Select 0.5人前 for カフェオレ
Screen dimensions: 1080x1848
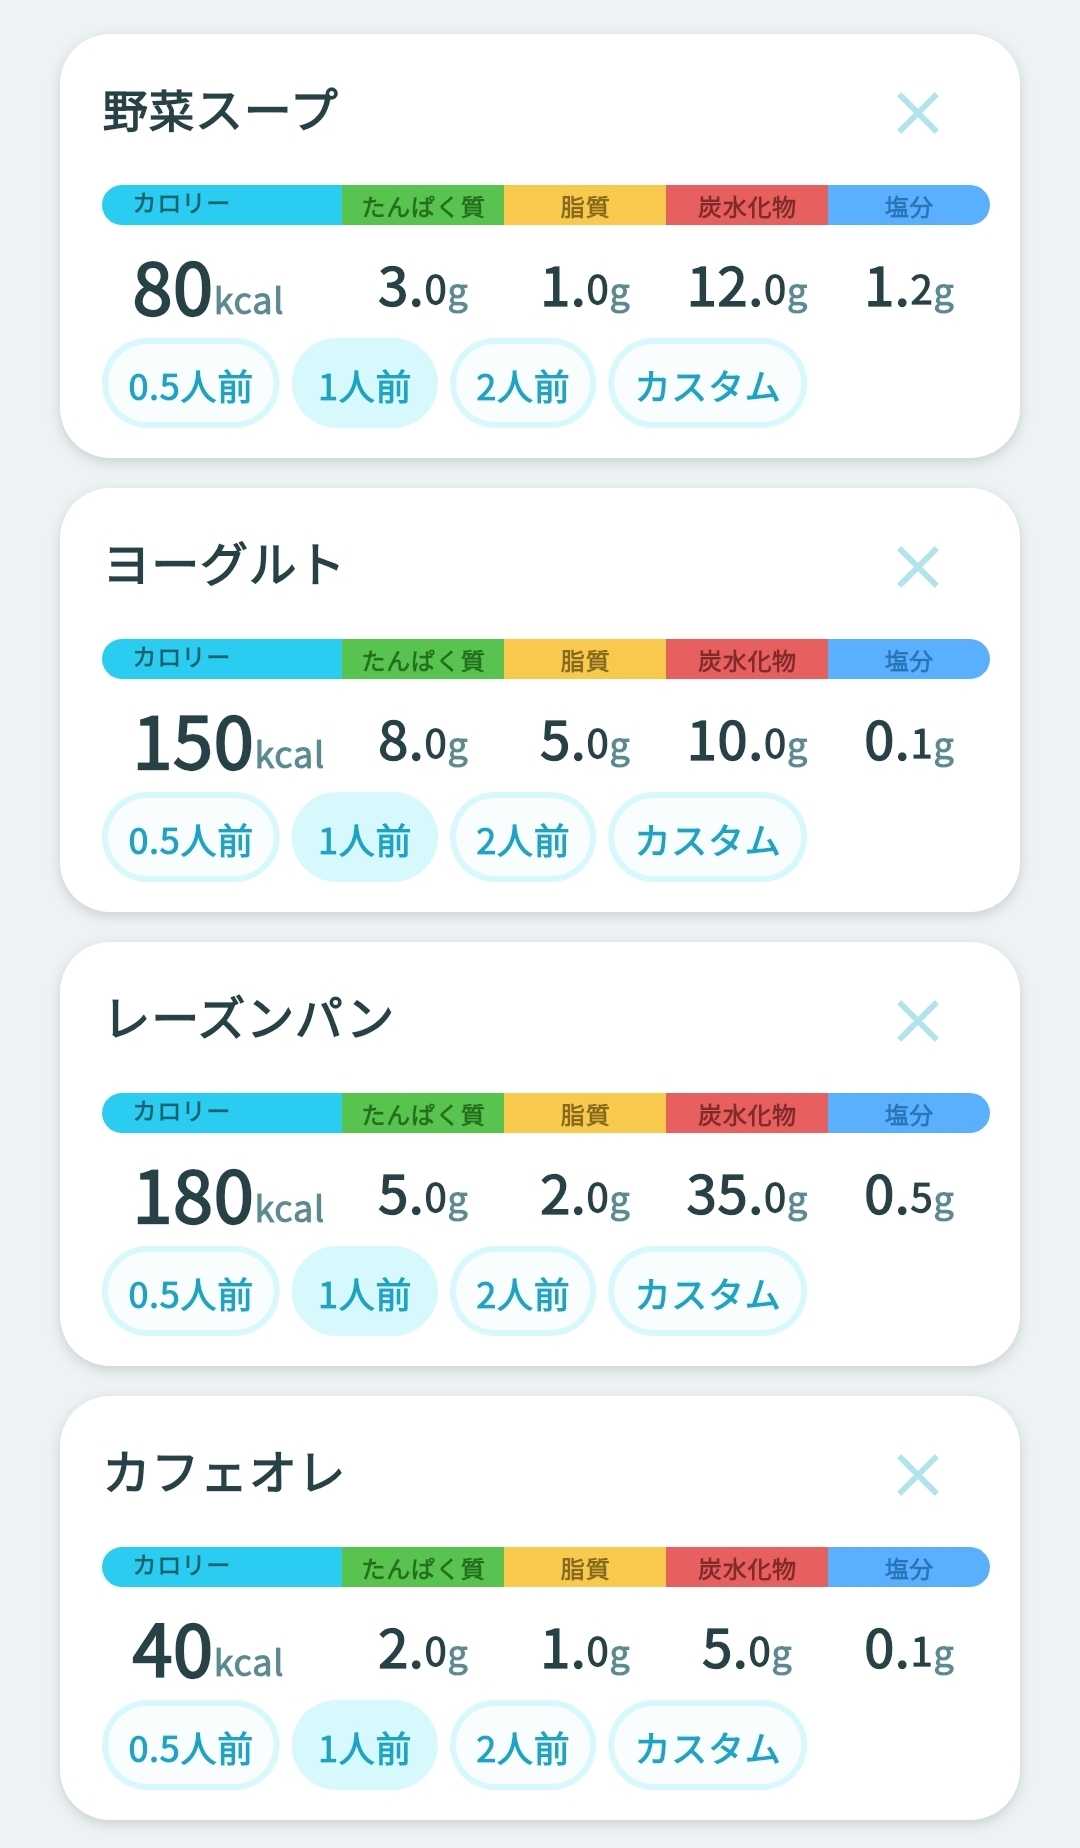[190, 1746]
